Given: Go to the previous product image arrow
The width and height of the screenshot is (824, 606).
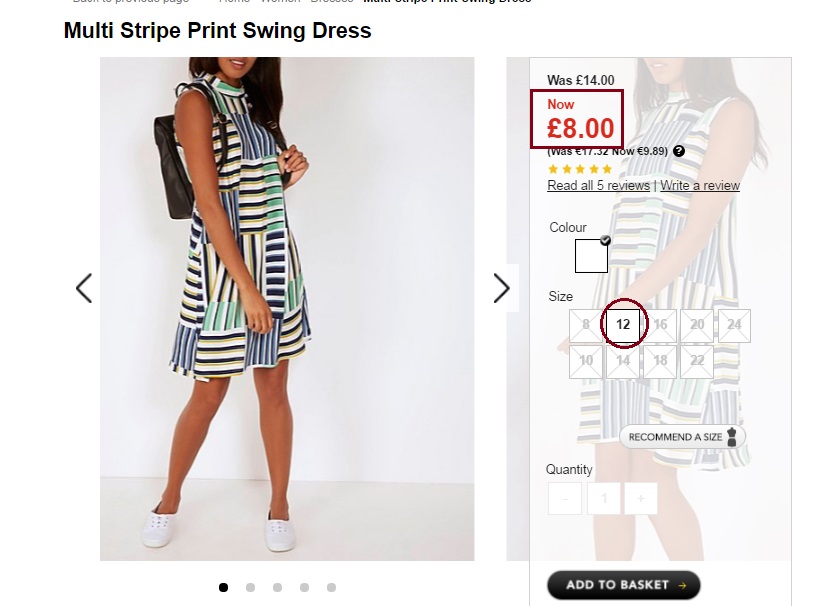Looking at the screenshot, I should [x=84, y=288].
